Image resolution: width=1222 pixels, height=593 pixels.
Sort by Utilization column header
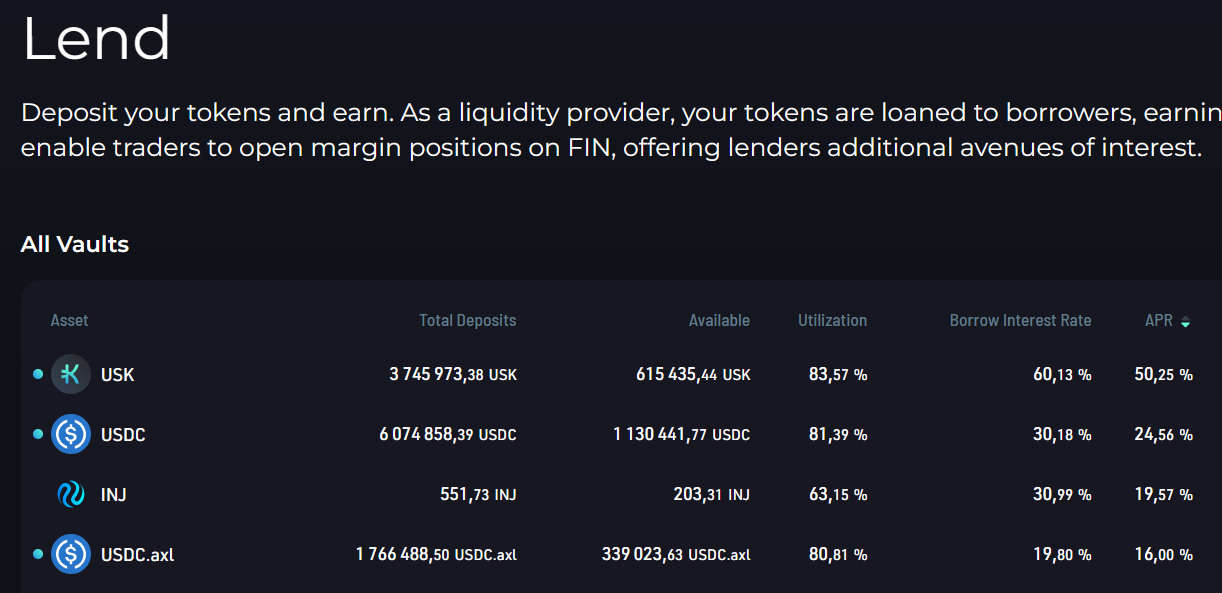[x=832, y=321]
